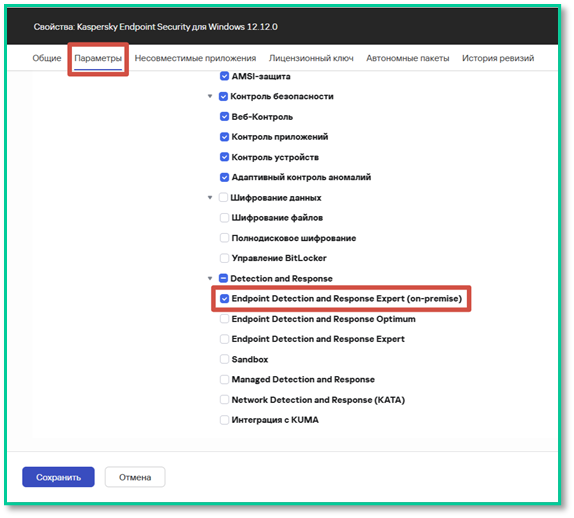Check the Интеграция с KUMA checkbox
574x518 pixels.
(224, 420)
